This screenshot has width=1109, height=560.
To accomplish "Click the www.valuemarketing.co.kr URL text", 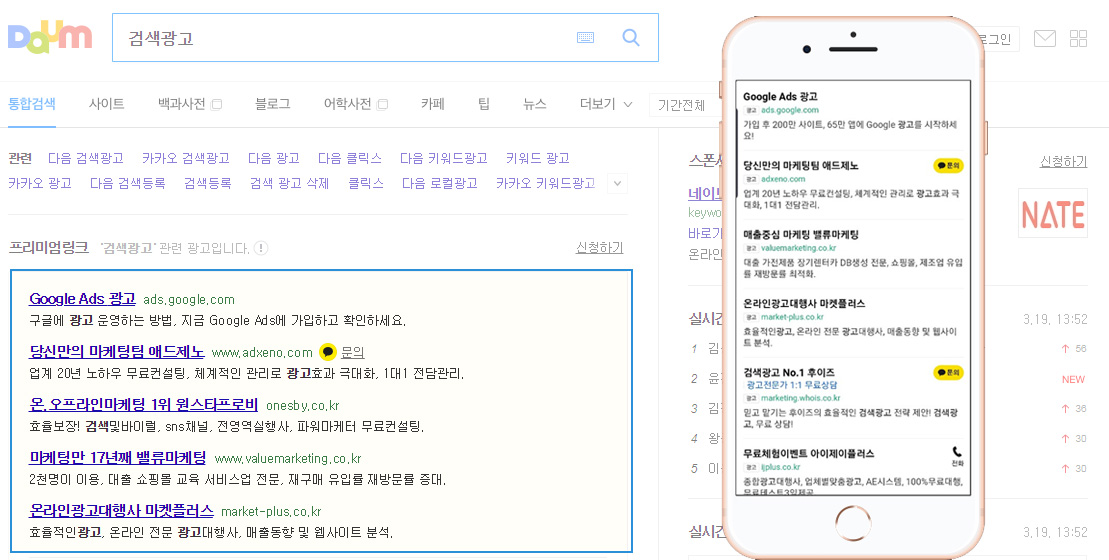I will click(x=288, y=459).
